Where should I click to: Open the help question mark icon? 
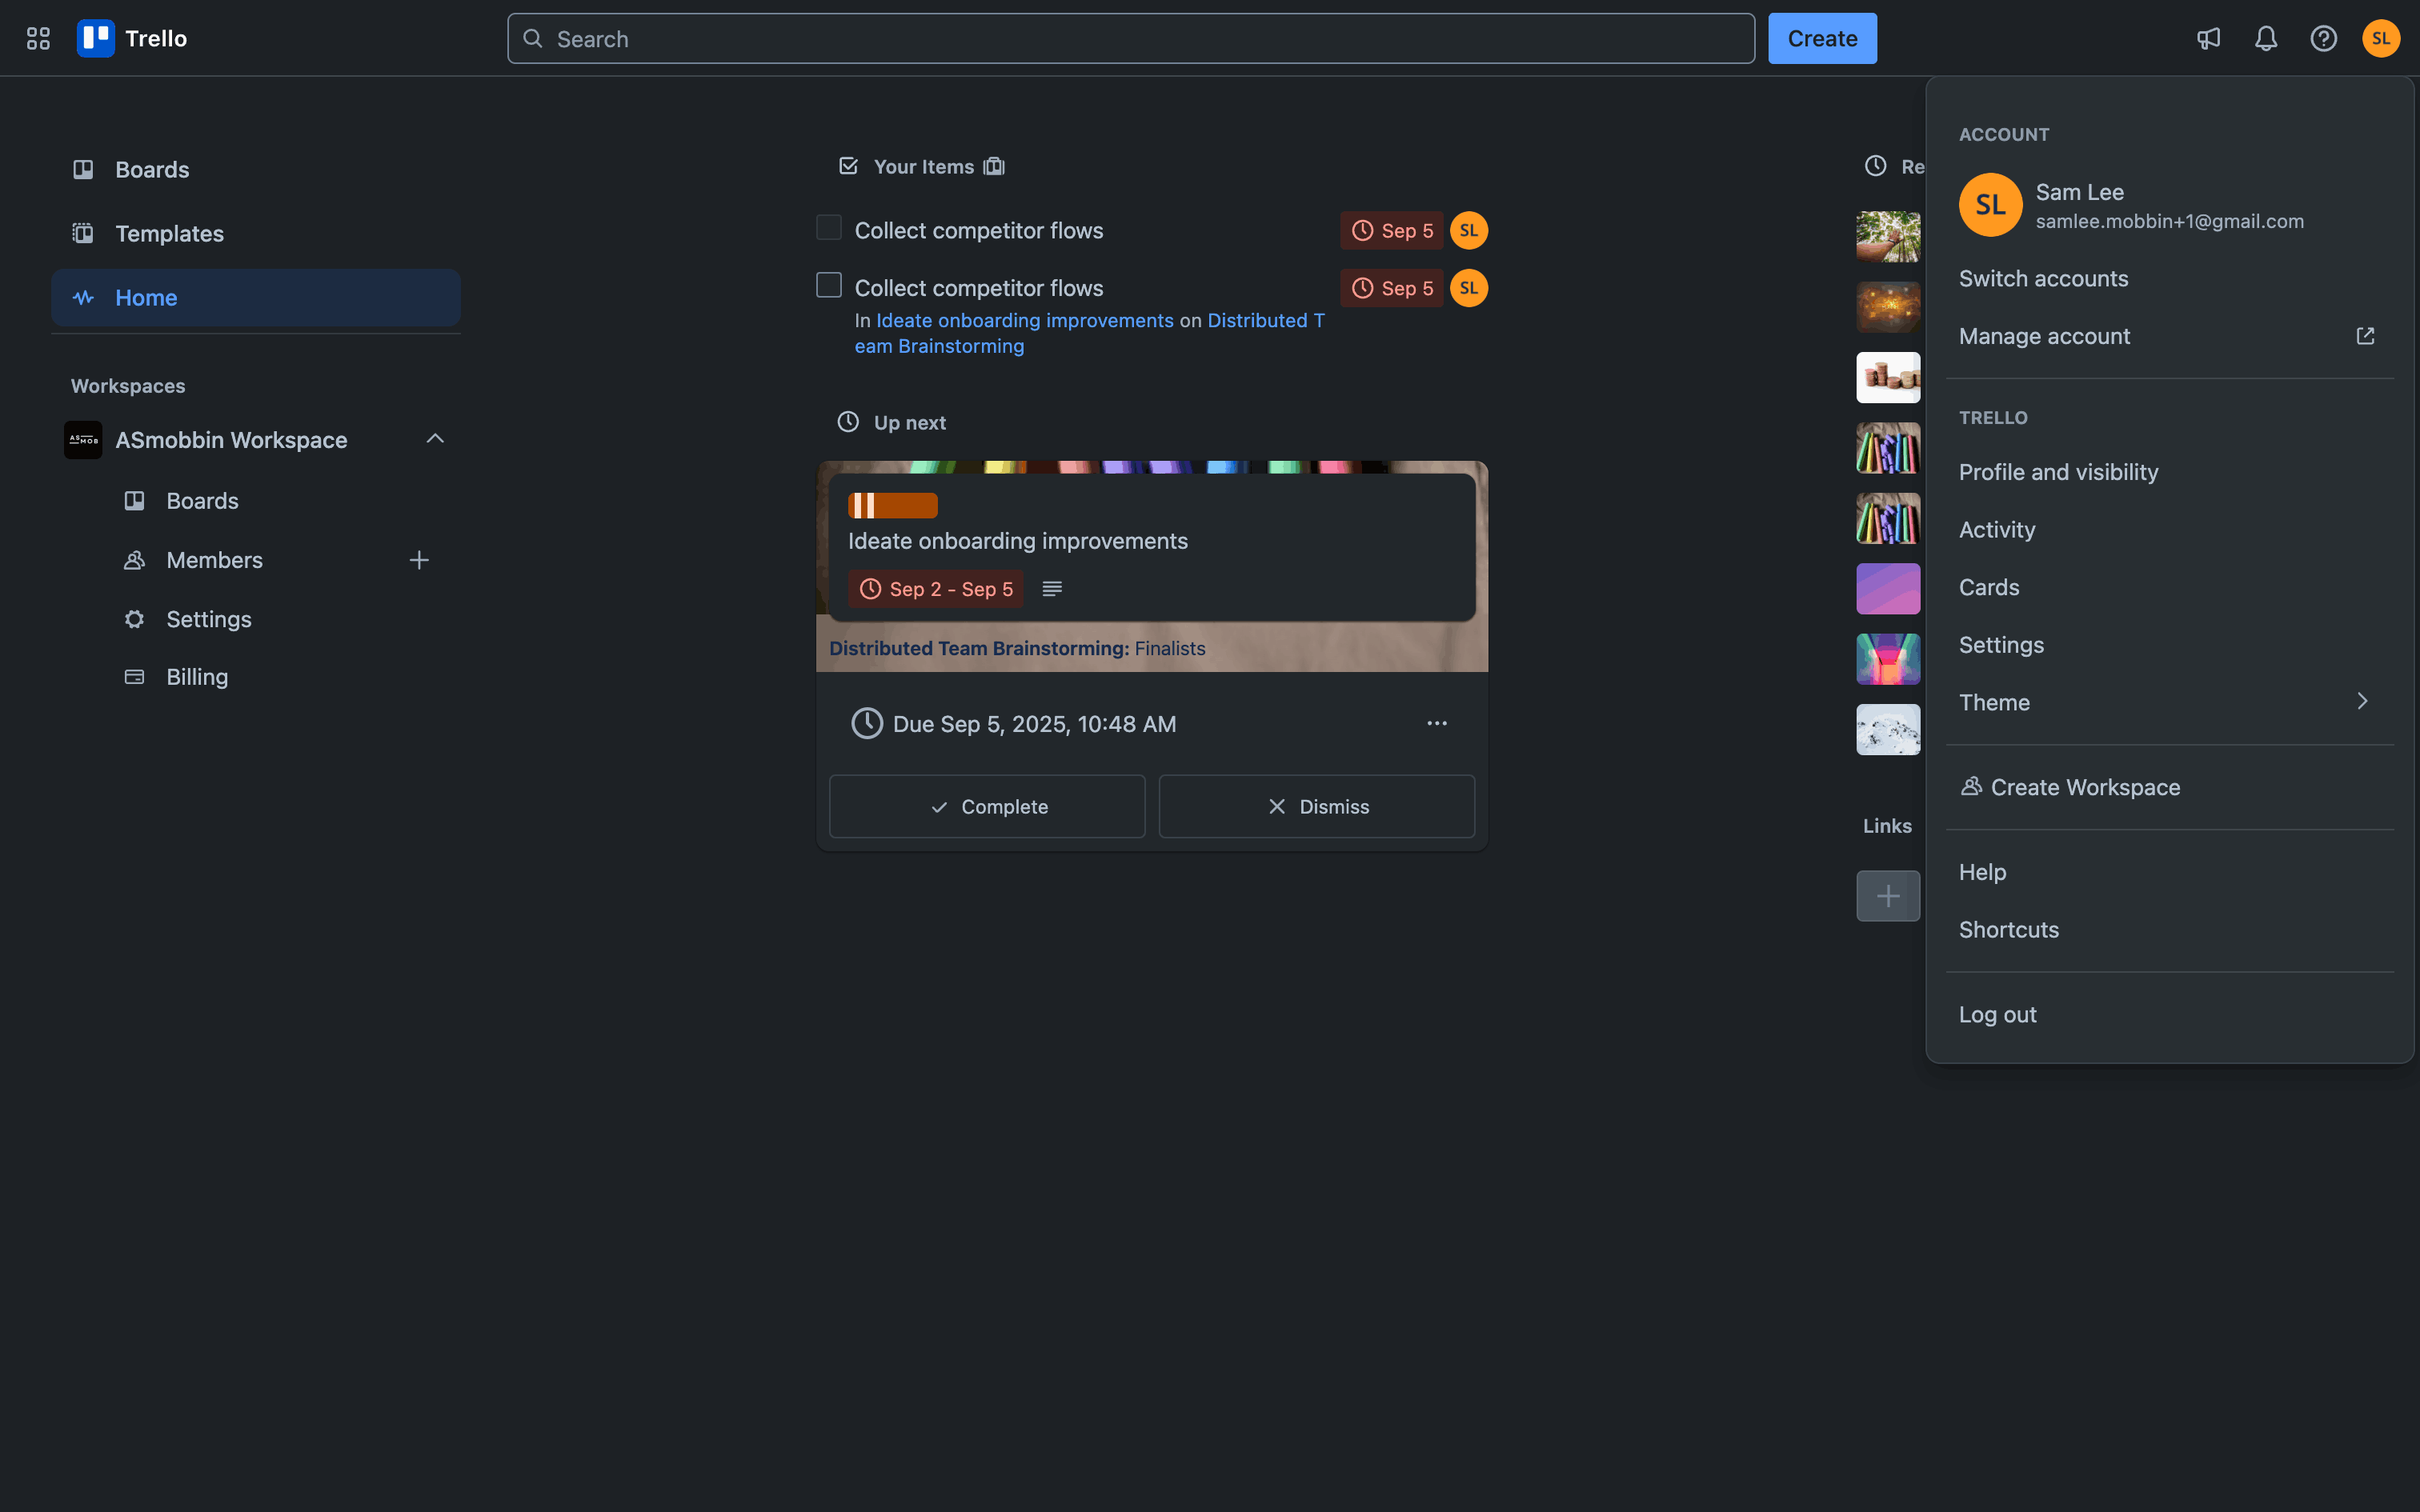pos(2324,38)
